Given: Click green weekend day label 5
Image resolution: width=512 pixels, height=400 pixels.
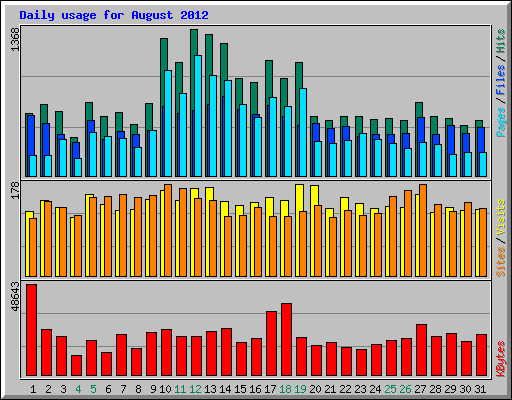Looking at the screenshot, I should pyautogui.click(x=93, y=389).
